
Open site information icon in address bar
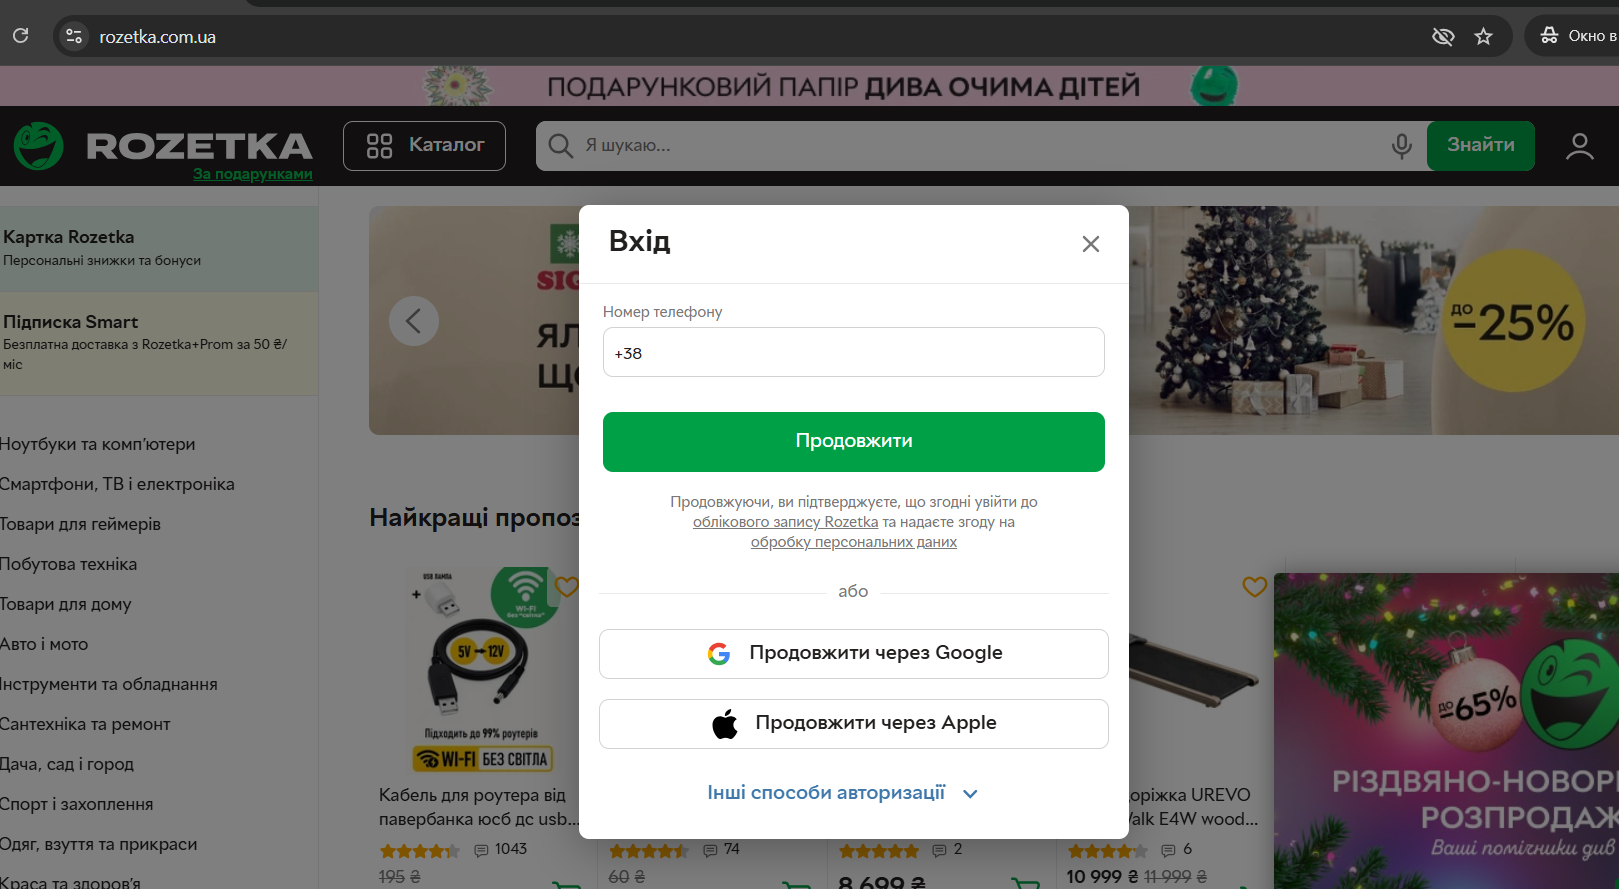[73, 37]
